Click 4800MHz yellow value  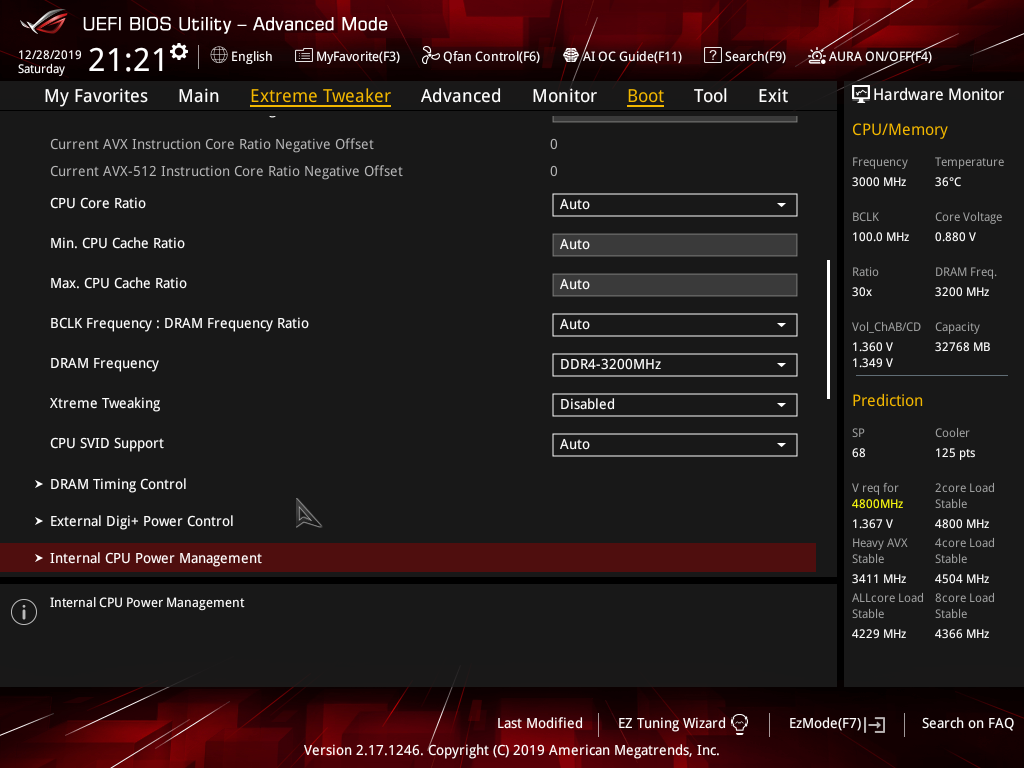pos(877,504)
